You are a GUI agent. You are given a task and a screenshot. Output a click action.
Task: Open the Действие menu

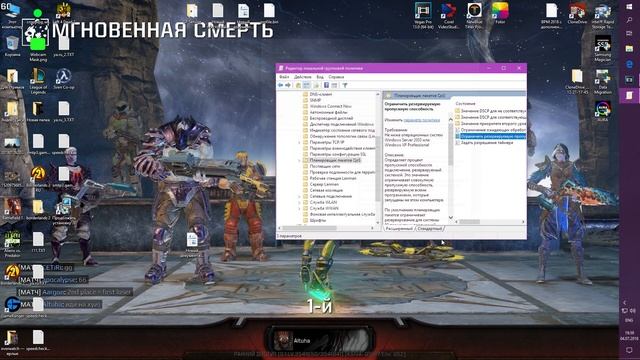pos(302,77)
